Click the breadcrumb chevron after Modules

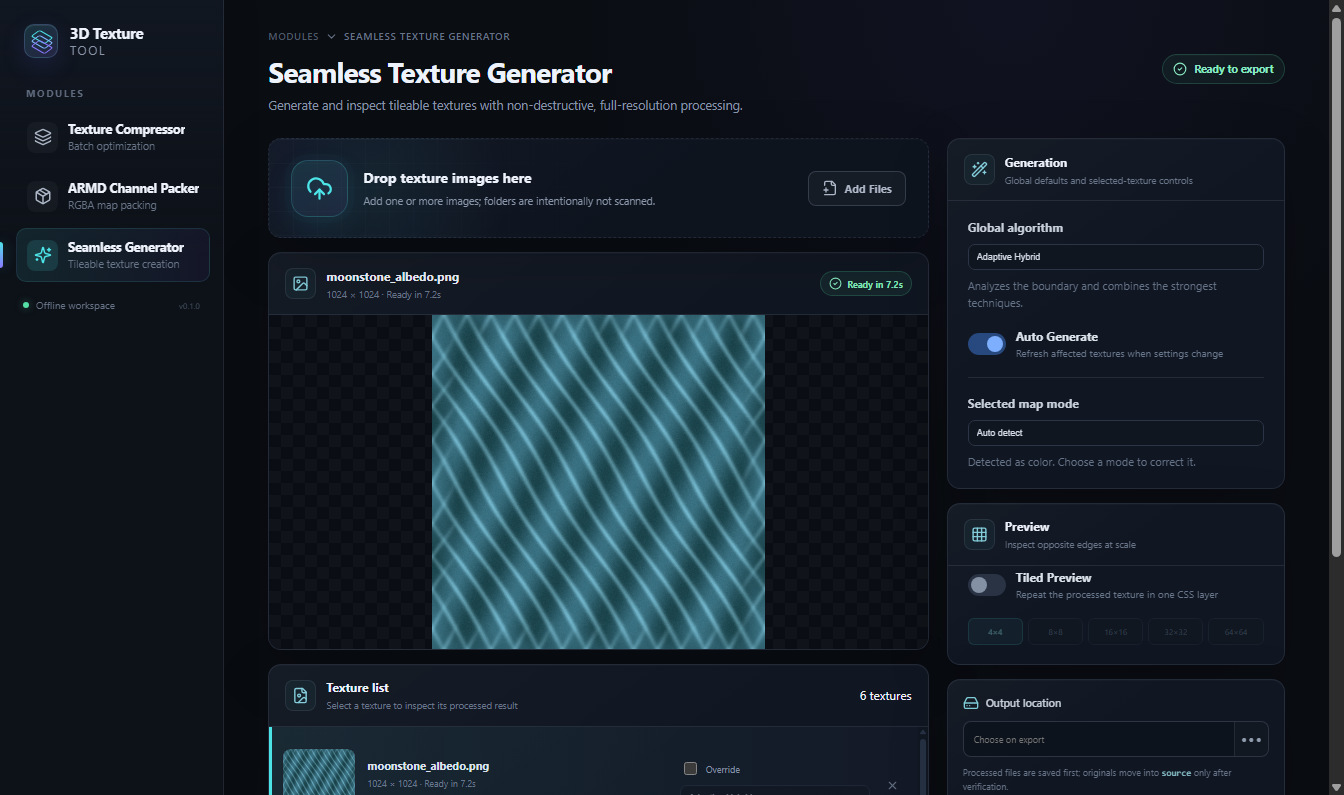pyautogui.click(x=331, y=37)
